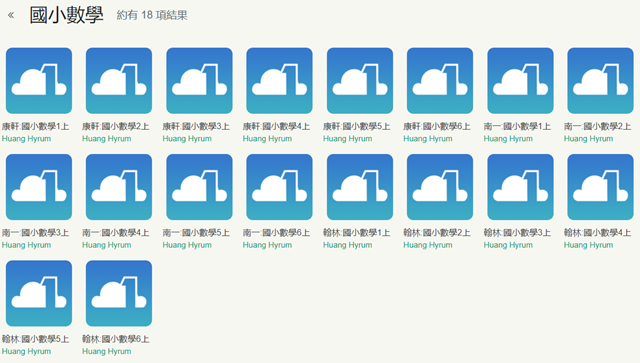Viewport: 640px width, 363px height.
Task: Click the 康軒:國小數學6上 title text
Action: pos(437,127)
